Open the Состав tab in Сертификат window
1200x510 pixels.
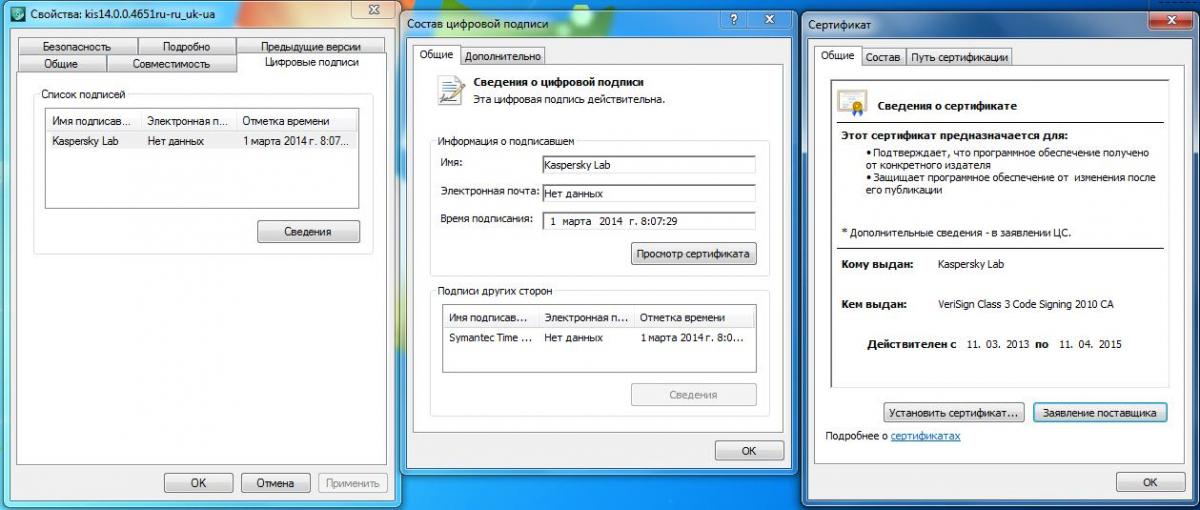coord(883,57)
